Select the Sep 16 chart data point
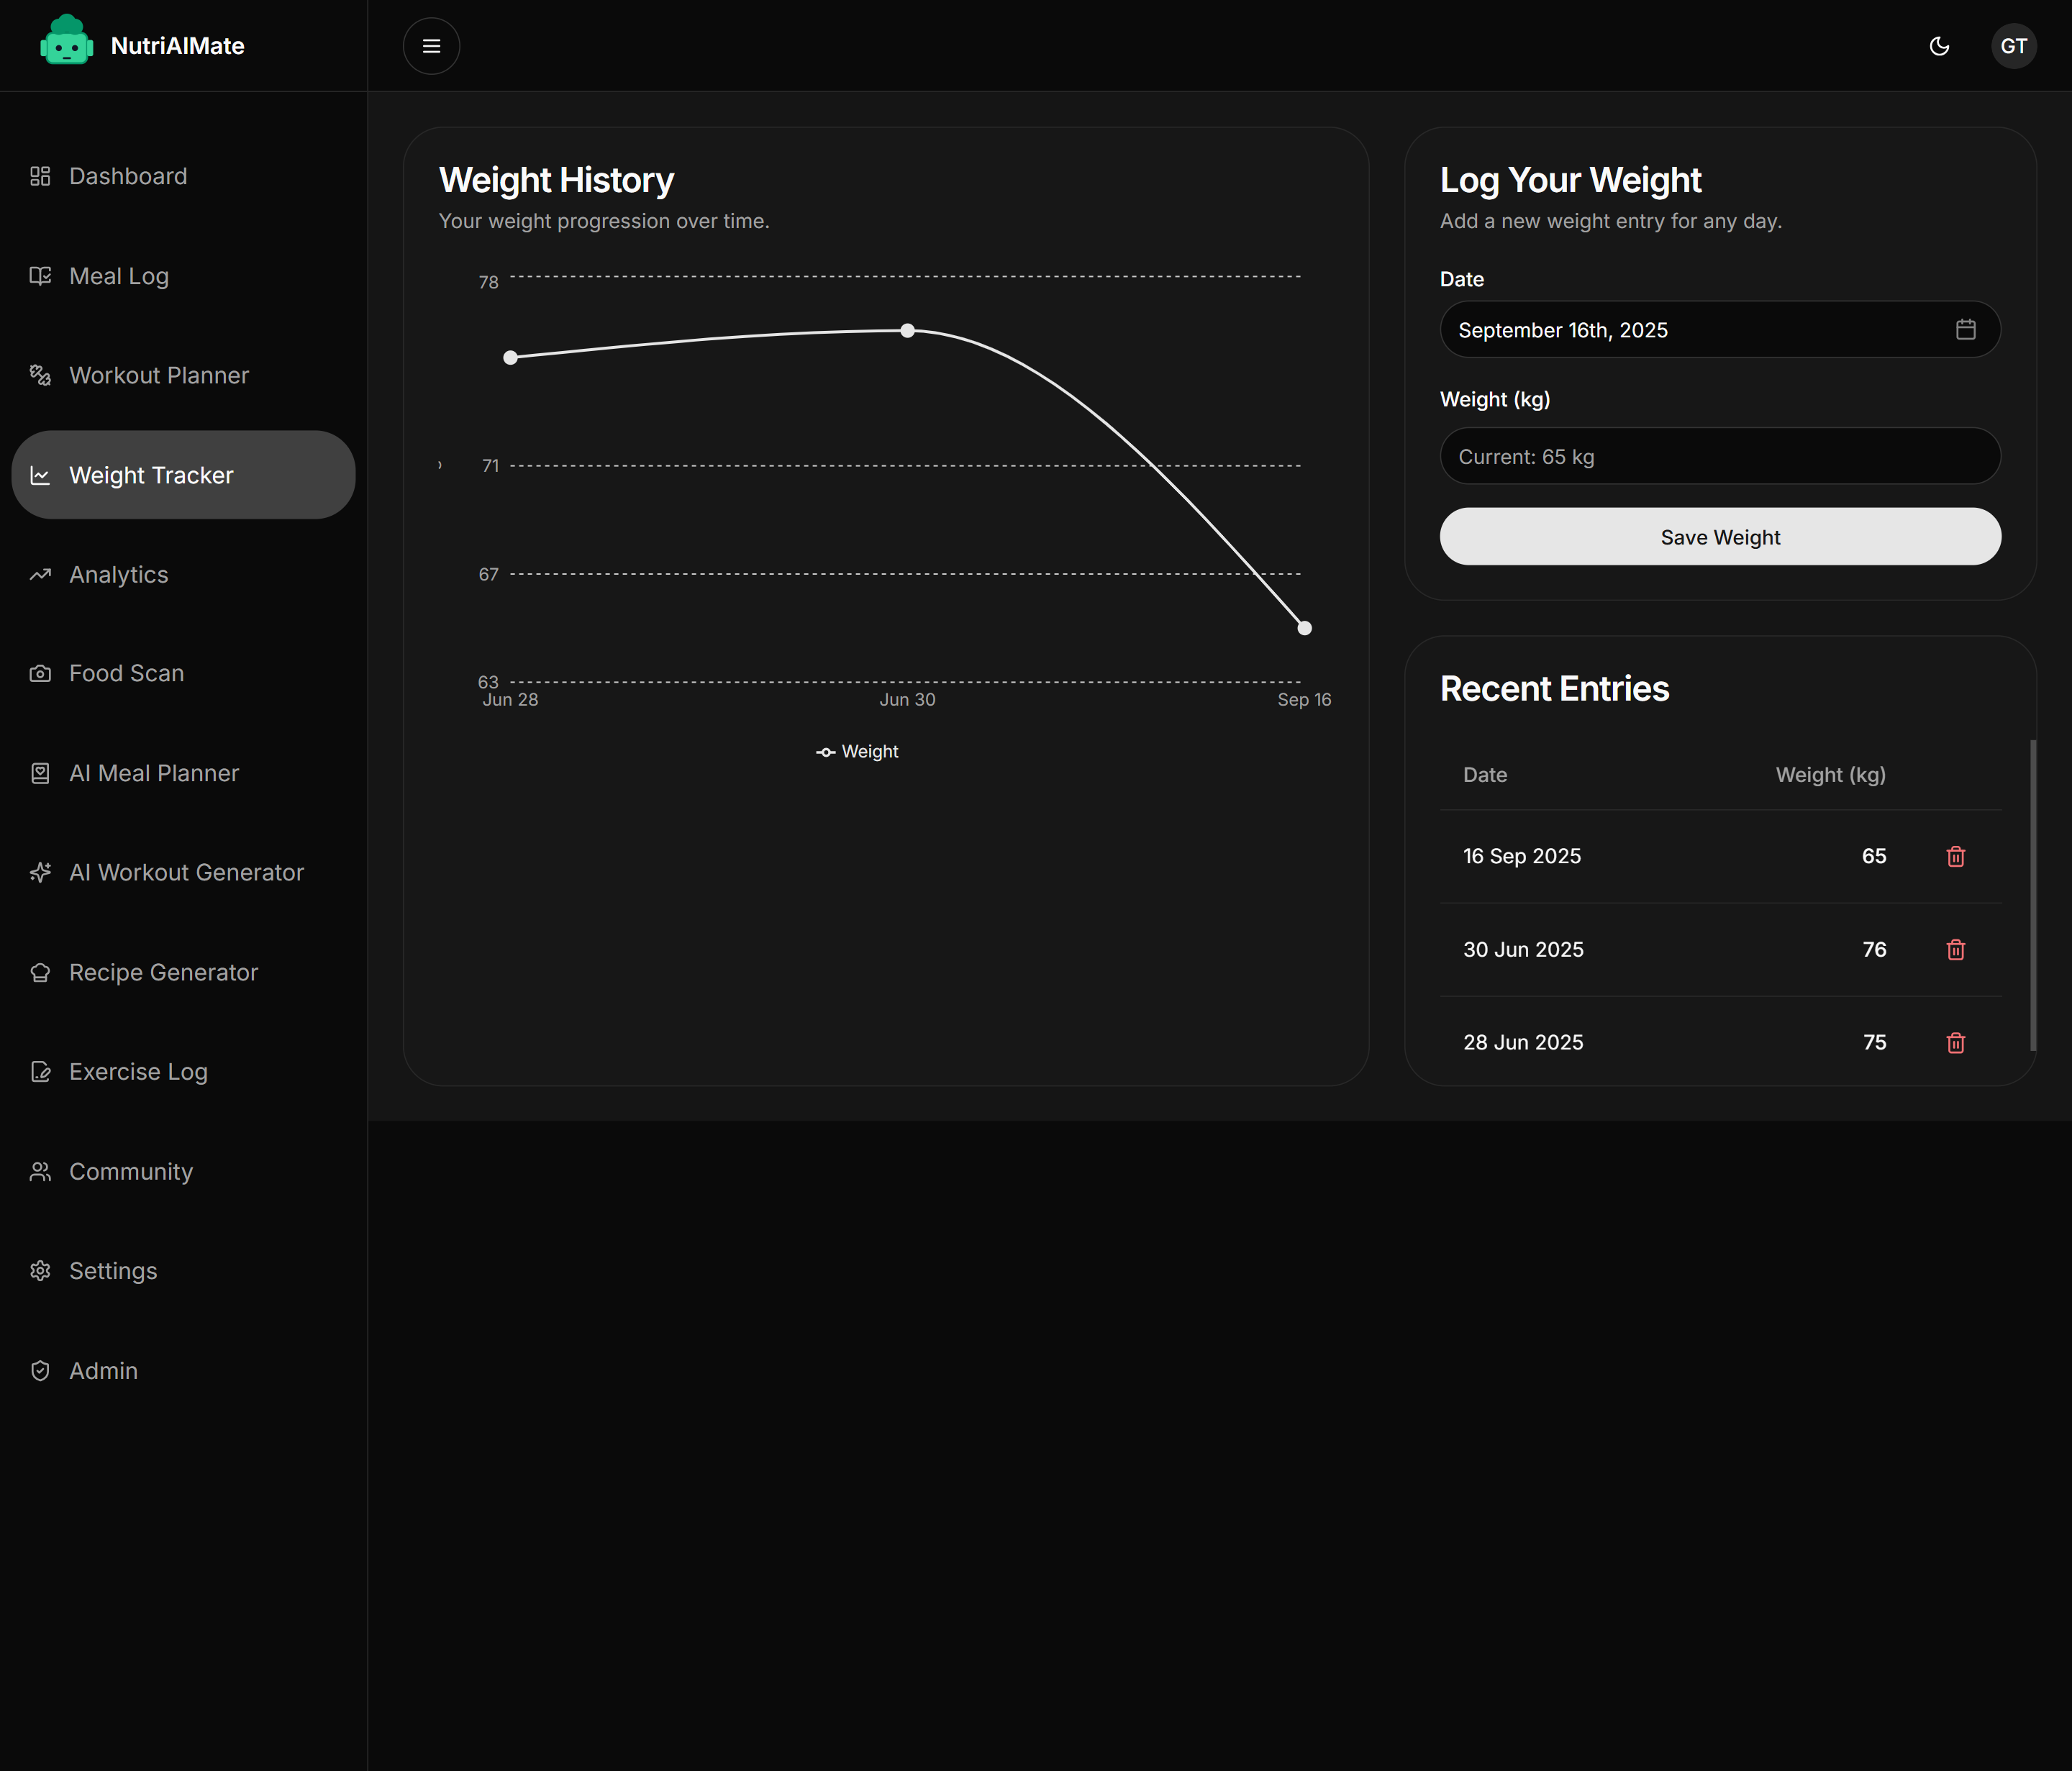 tap(1304, 628)
